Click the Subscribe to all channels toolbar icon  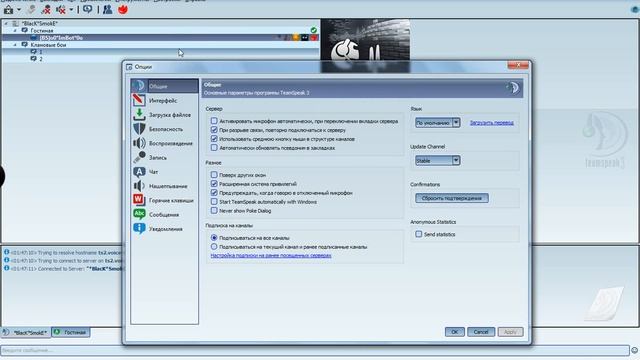coord(46,9)
